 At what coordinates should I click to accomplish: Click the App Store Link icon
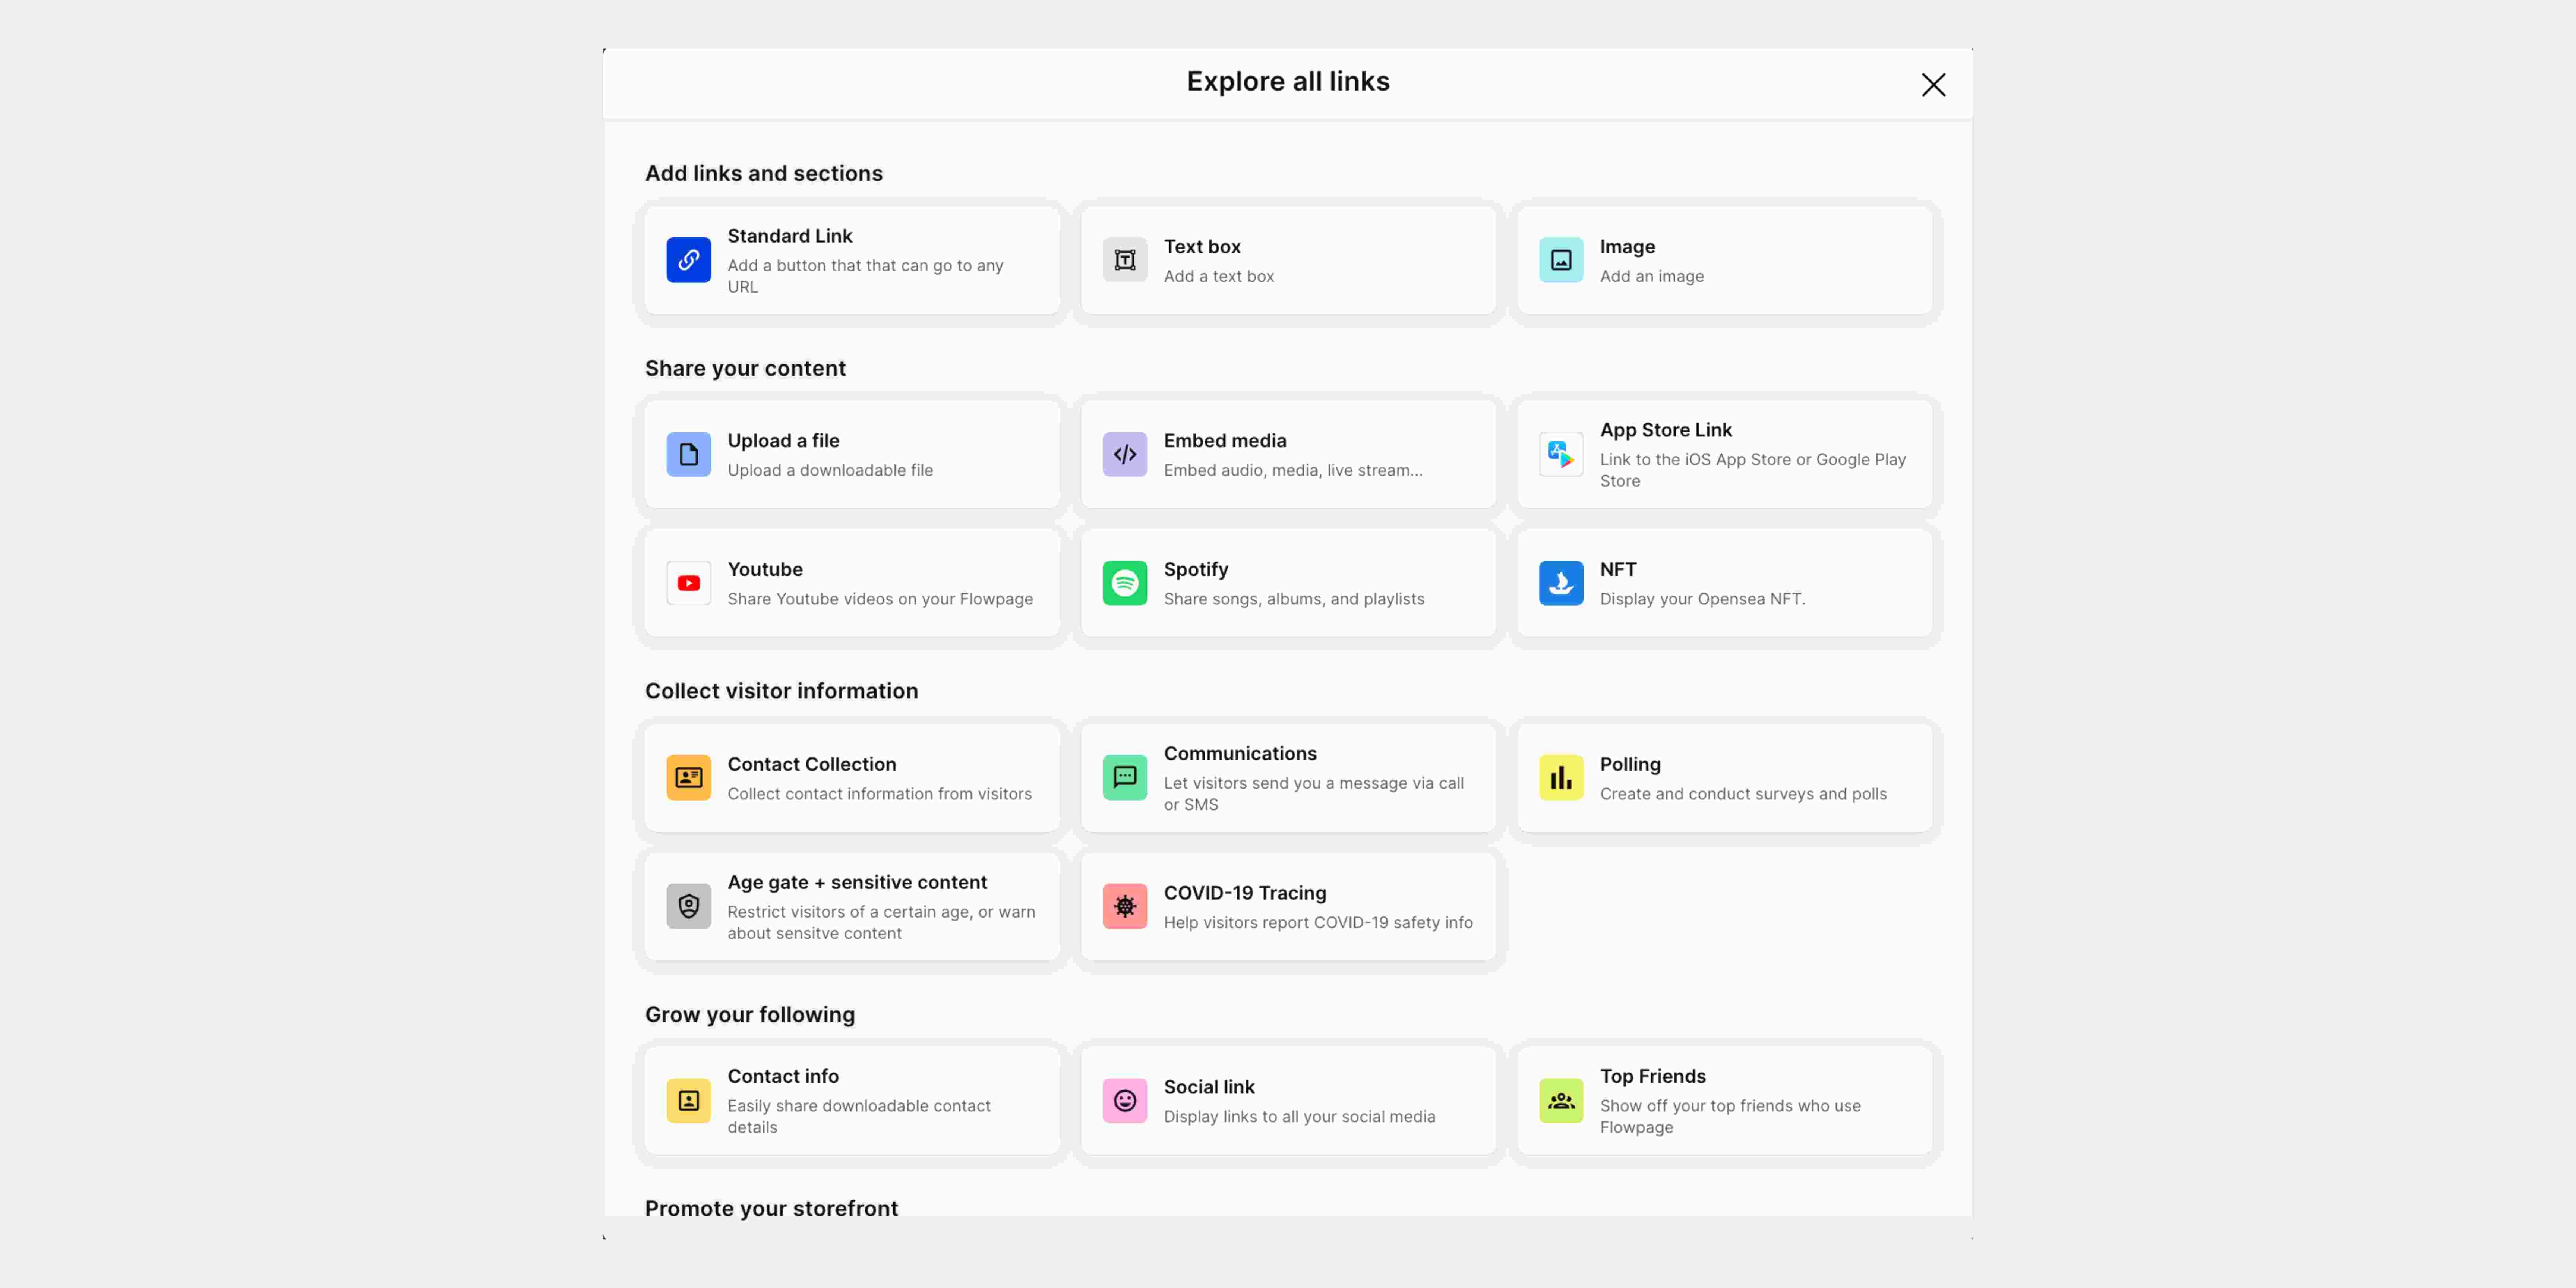[1561, 454]
